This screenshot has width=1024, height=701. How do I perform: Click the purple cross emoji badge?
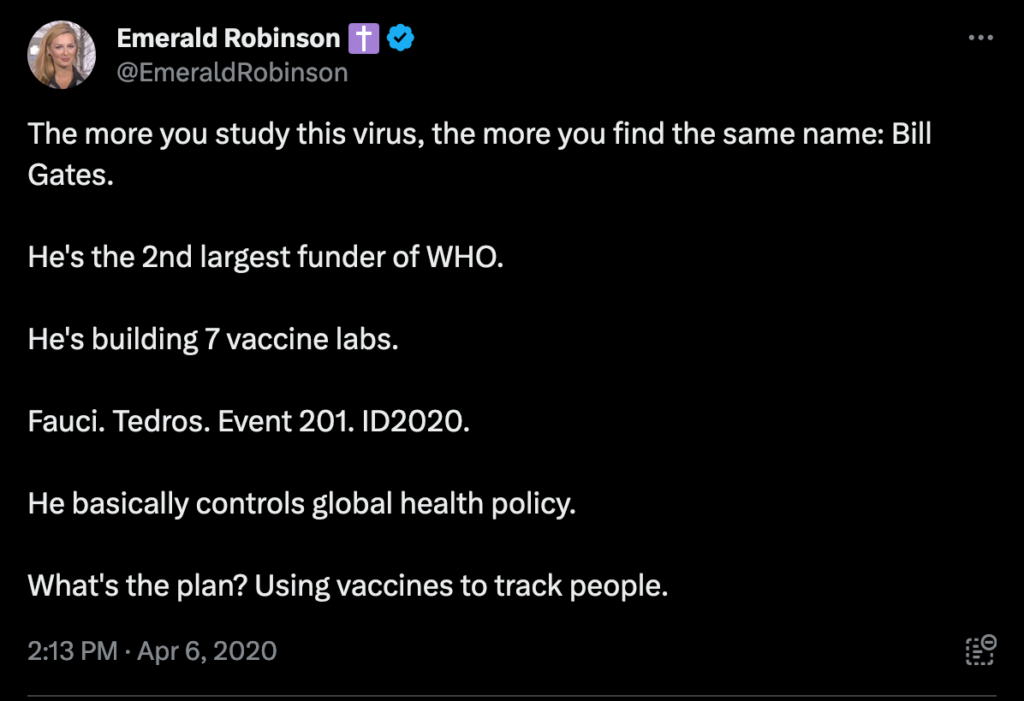363,39
